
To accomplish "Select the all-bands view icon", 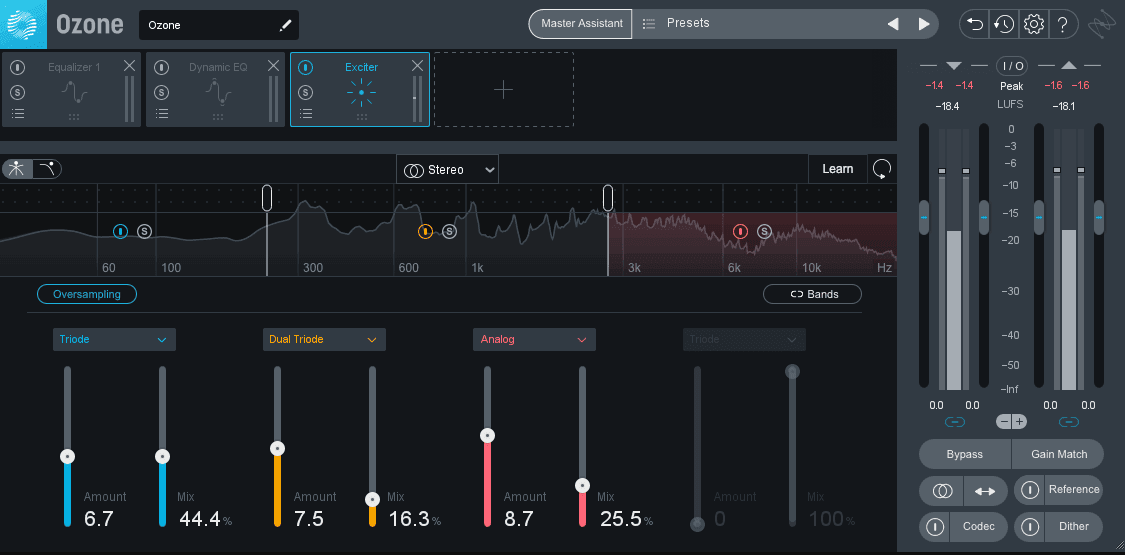I will [x=17, y=169].
